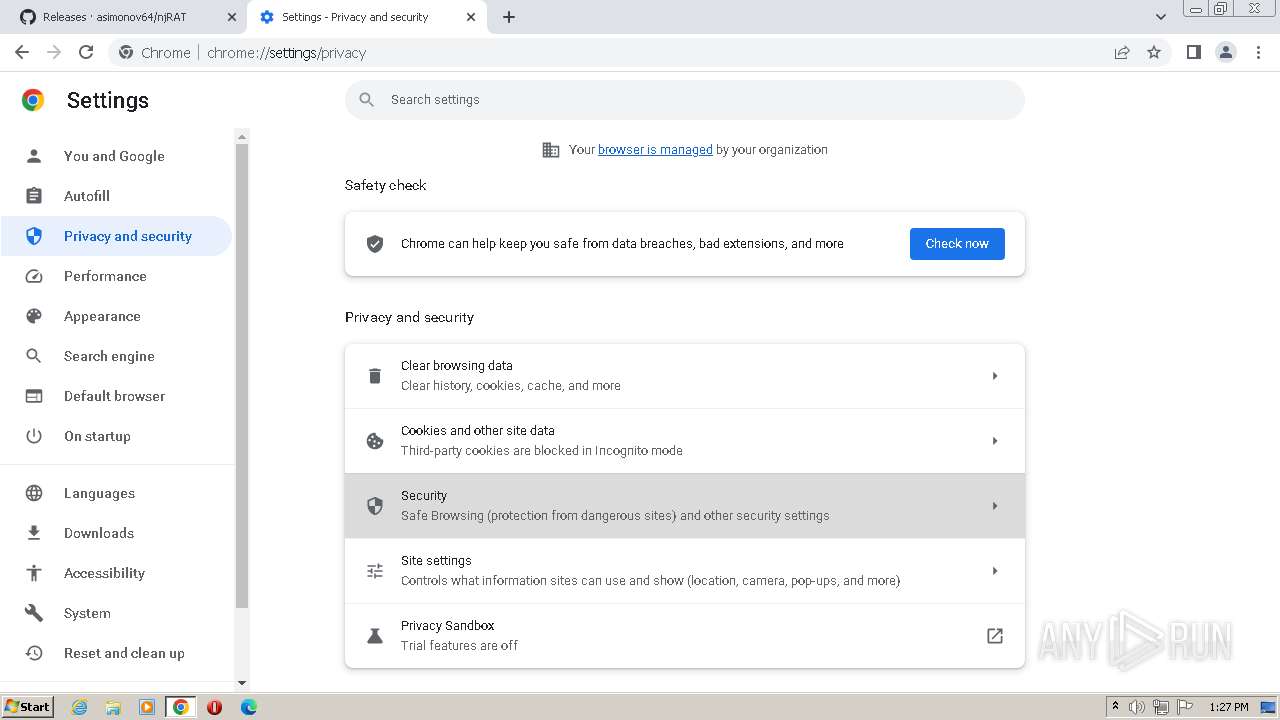Screen dimensions: 1280x720
Task: Click the cookie icon
Action: [375, 441]
